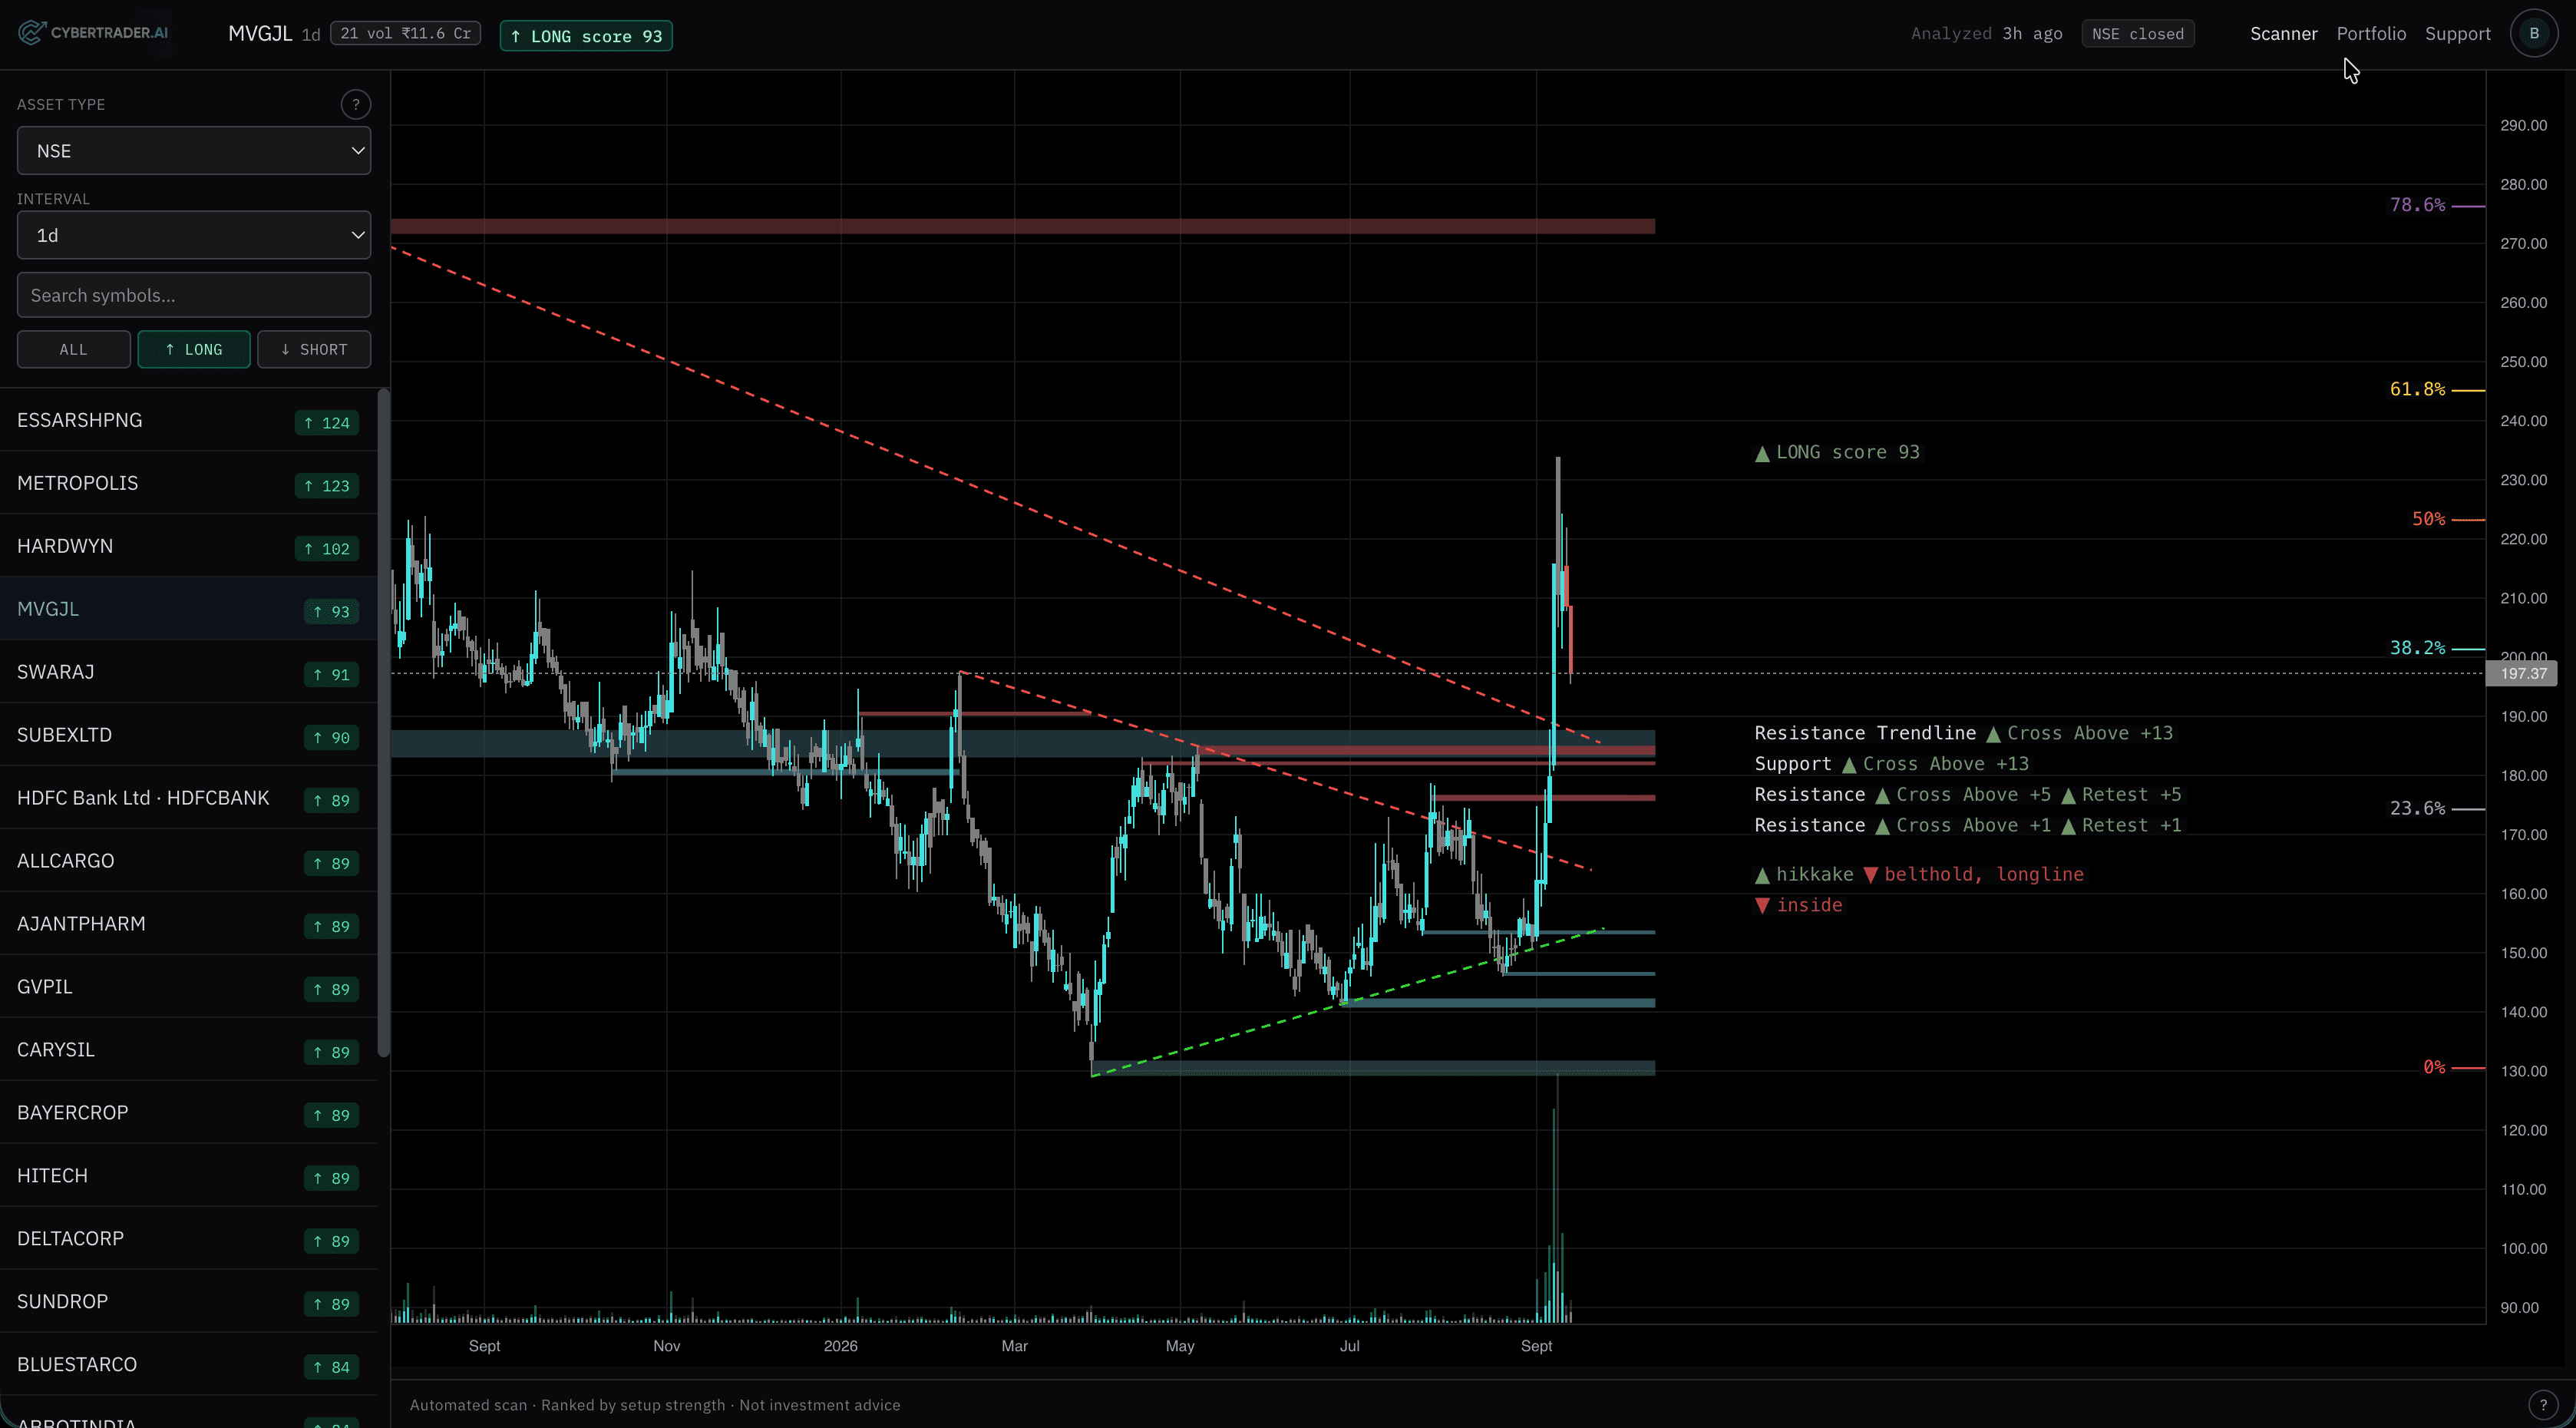Select MVGJL in the symbol list

189,609
